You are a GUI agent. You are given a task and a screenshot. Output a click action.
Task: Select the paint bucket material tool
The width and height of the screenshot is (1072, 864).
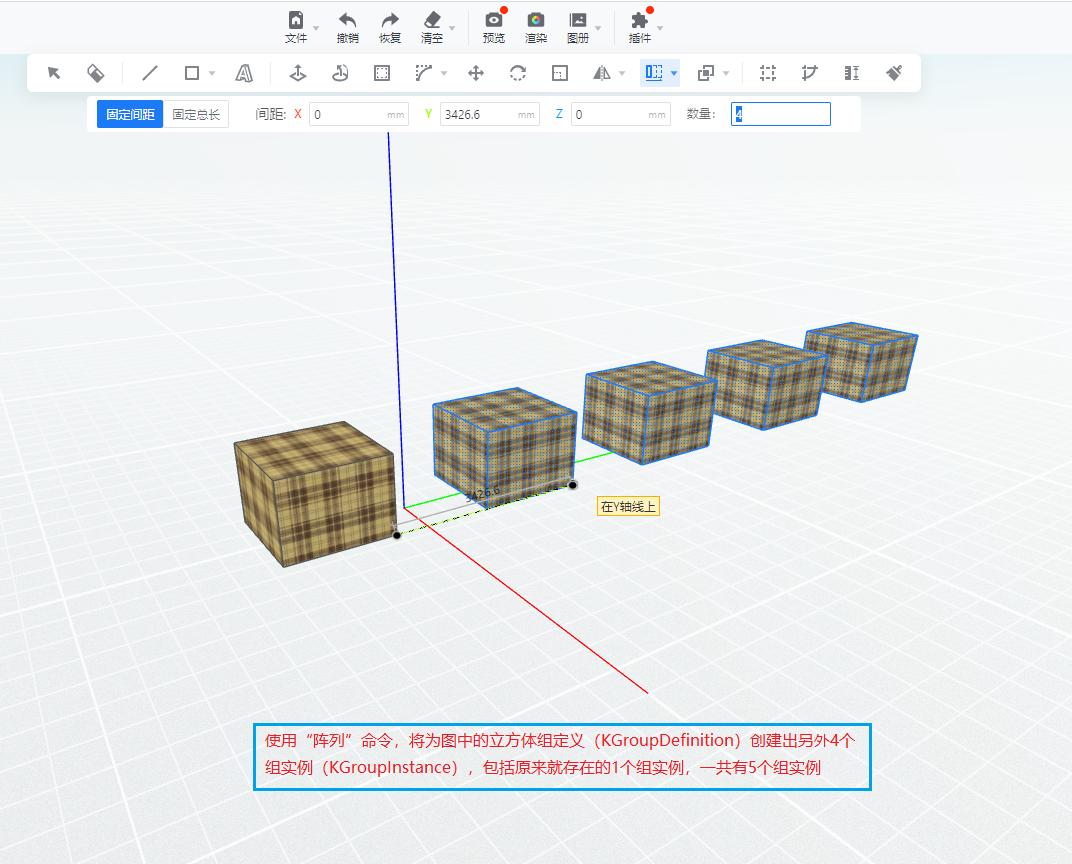point(96,72)
